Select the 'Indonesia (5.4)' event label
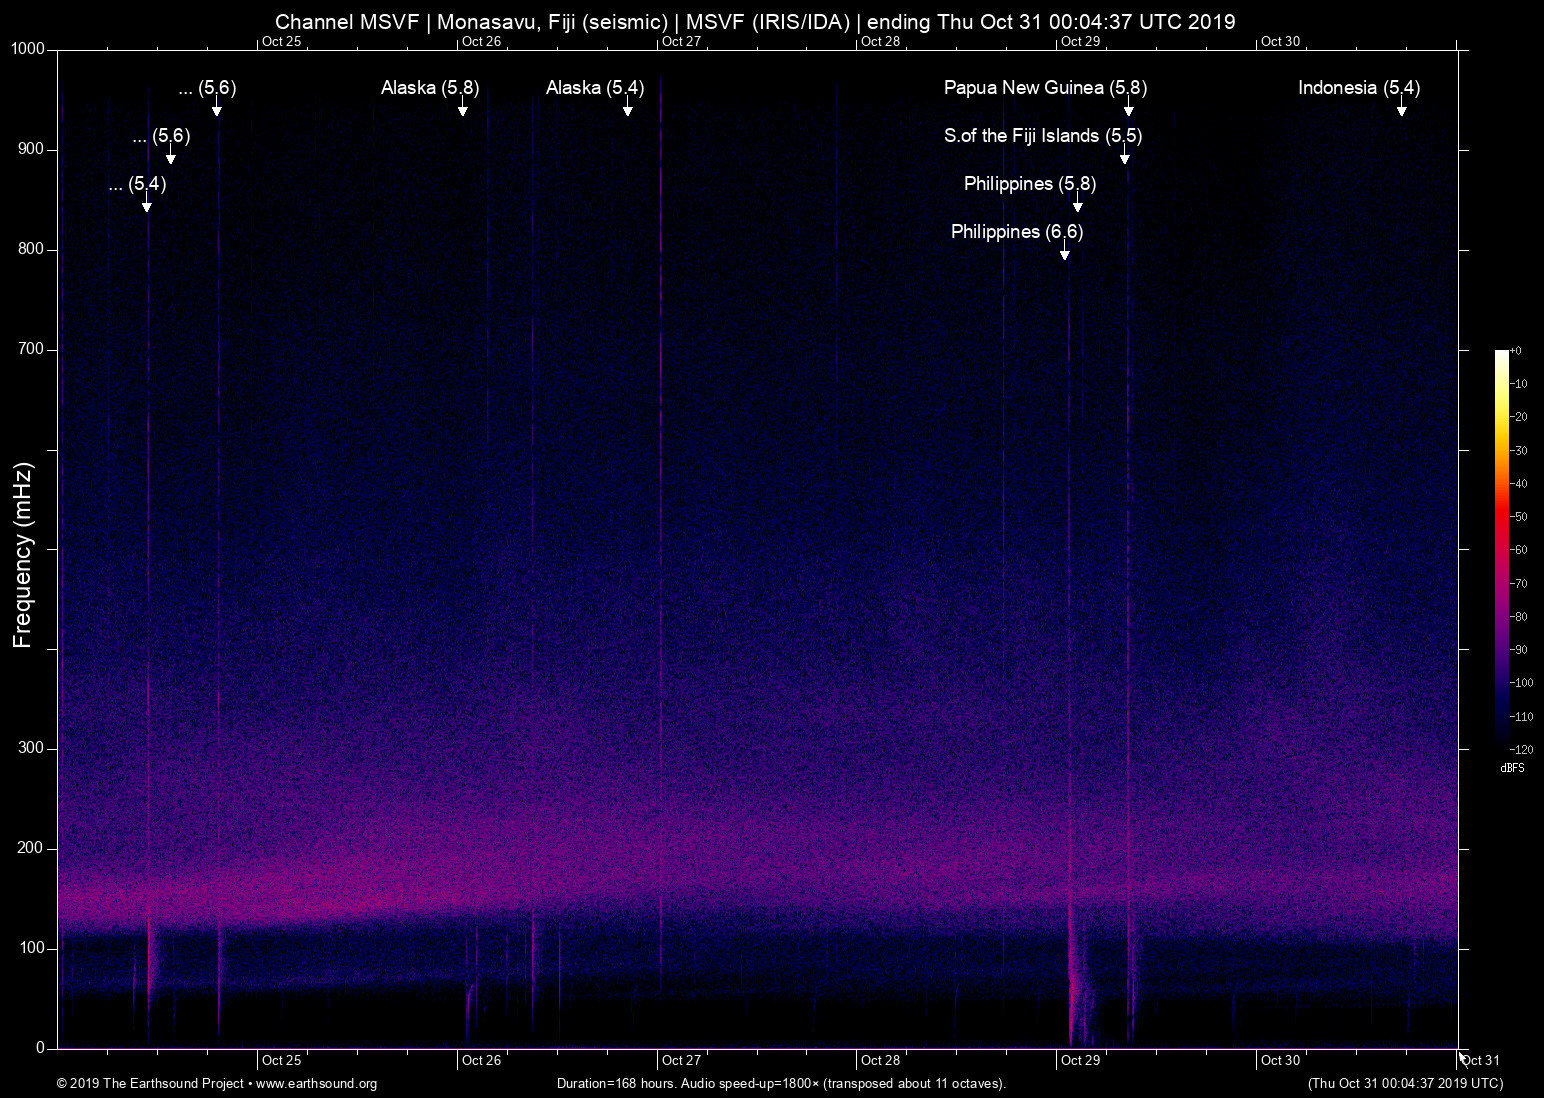This screenshot has height=1098, width=1544. 1359,88
